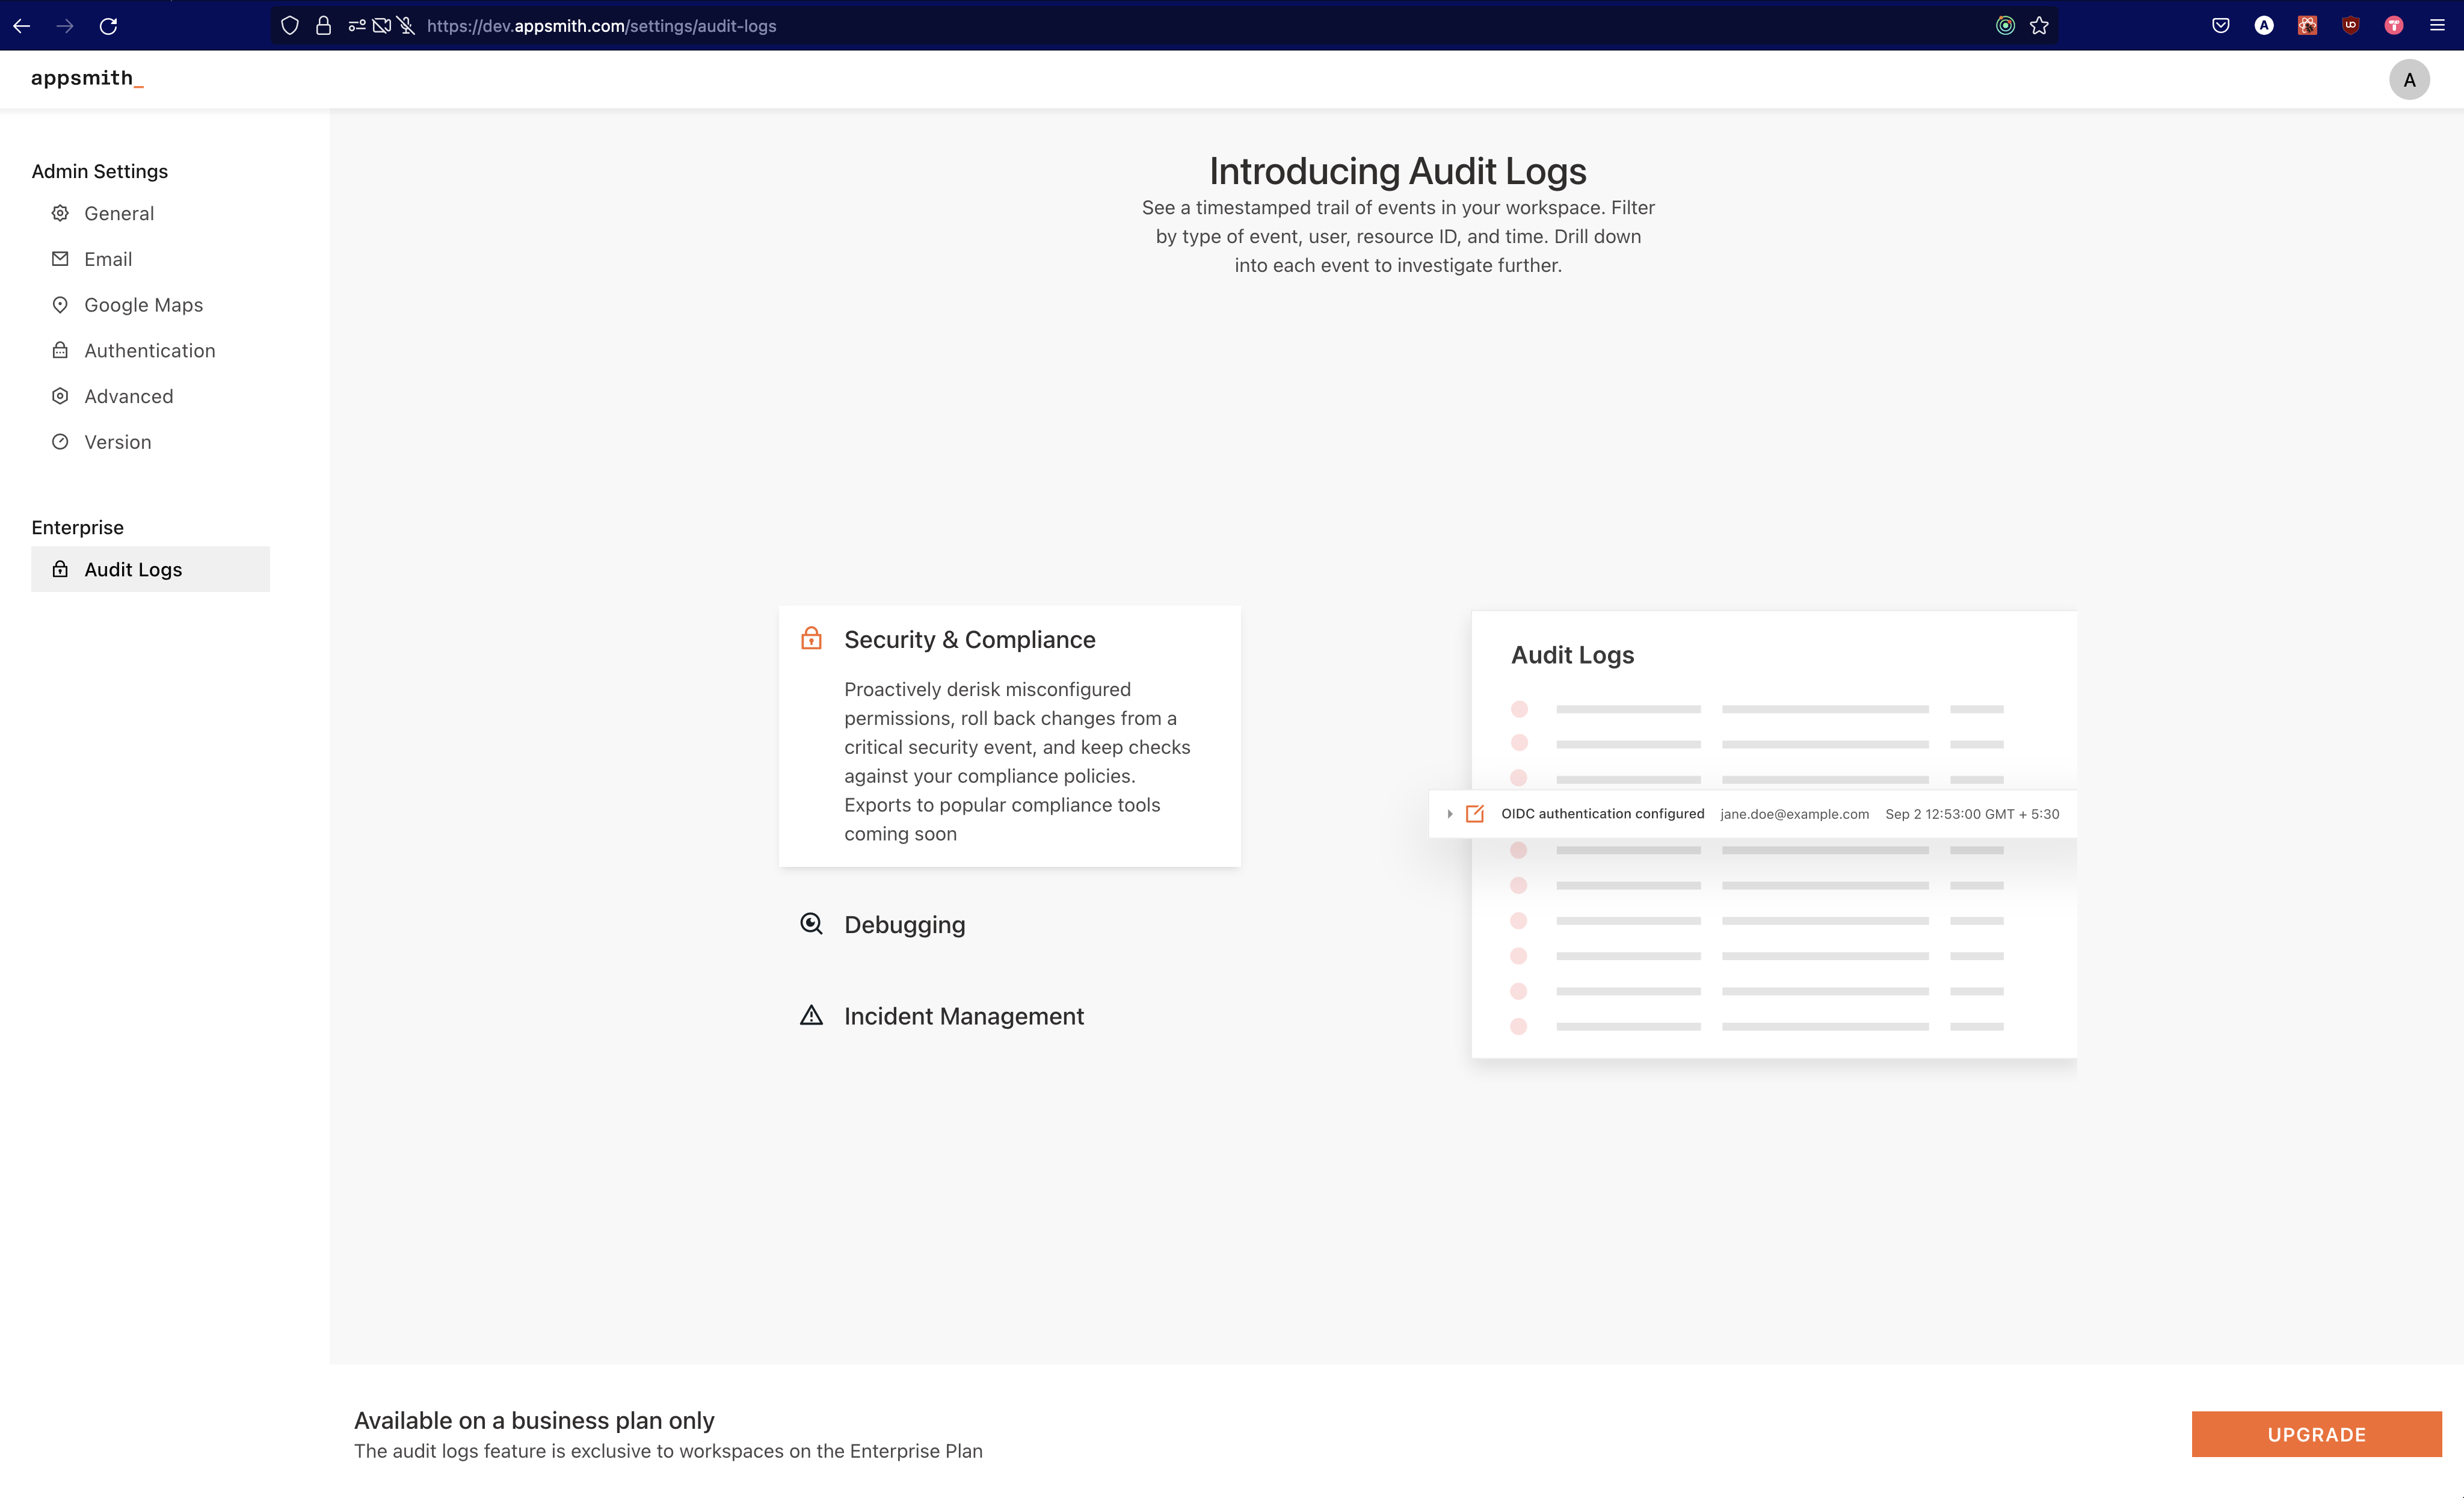Click the Advanced settings hexagon icon
The width and height of the screenshot is (2464, 1498).
pos(60,396)
